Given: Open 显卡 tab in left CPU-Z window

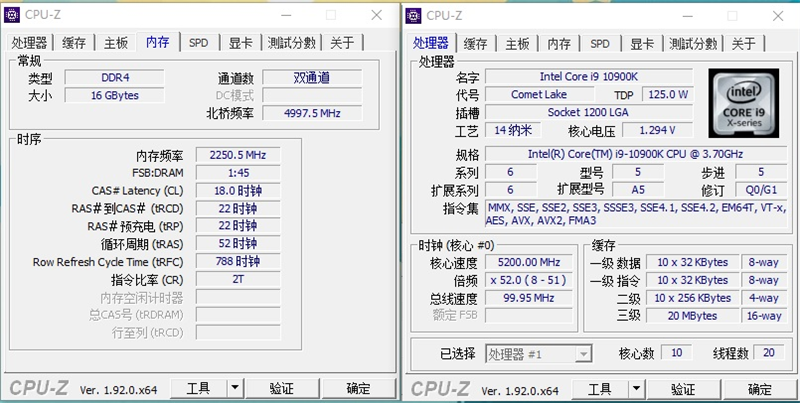Looking at the screenshot, I should click(240, 43).
